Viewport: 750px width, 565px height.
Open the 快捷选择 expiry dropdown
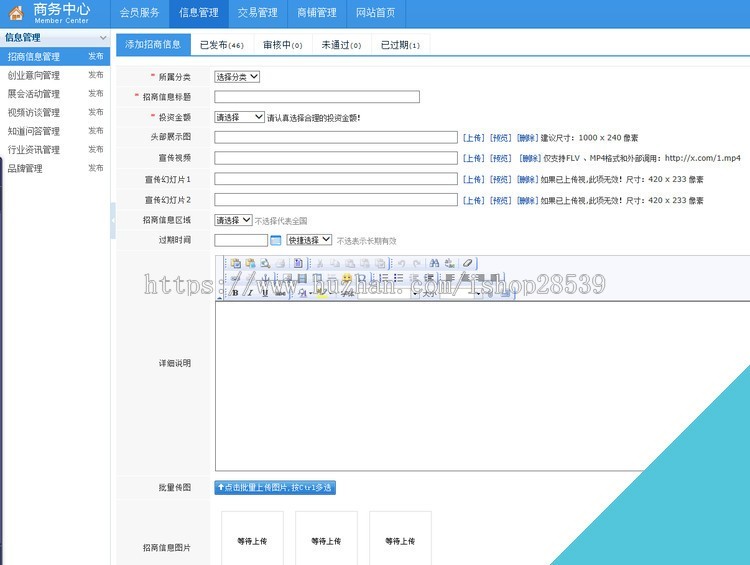click(x=309, y=240)
